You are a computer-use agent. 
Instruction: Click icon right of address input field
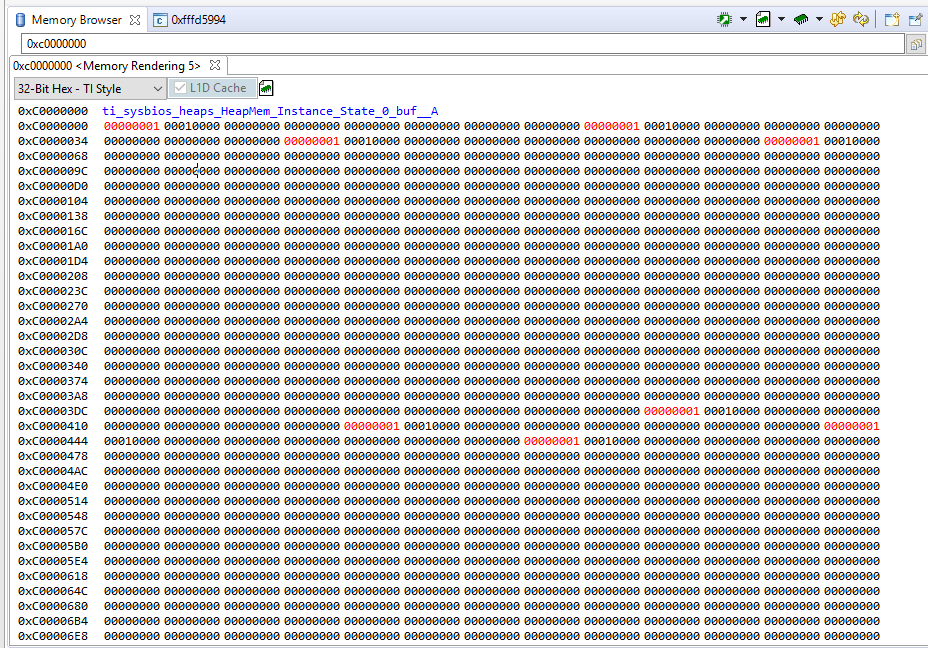click(916, 44)
